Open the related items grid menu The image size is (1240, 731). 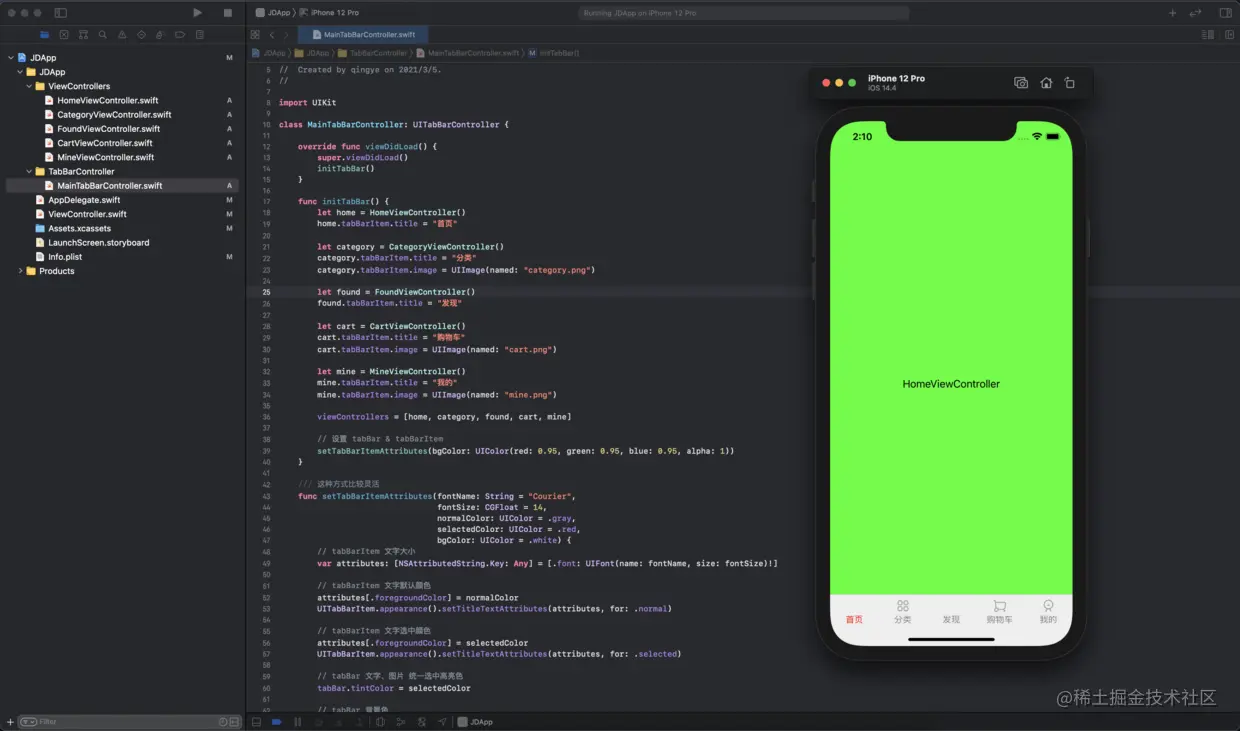click(x=255, y=35)
